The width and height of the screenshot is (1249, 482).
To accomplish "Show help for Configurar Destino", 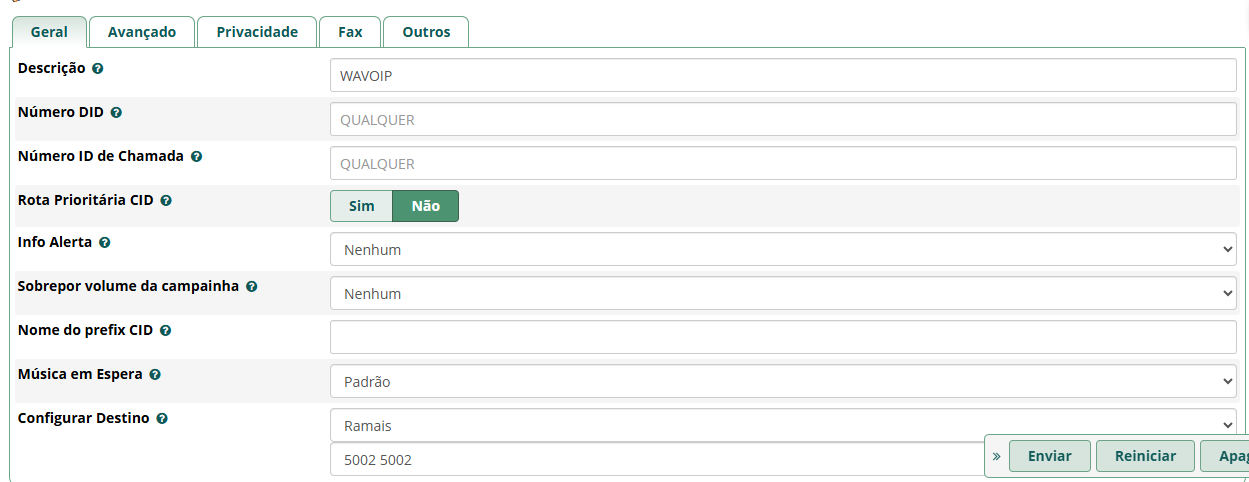I will tap(162, 419).
